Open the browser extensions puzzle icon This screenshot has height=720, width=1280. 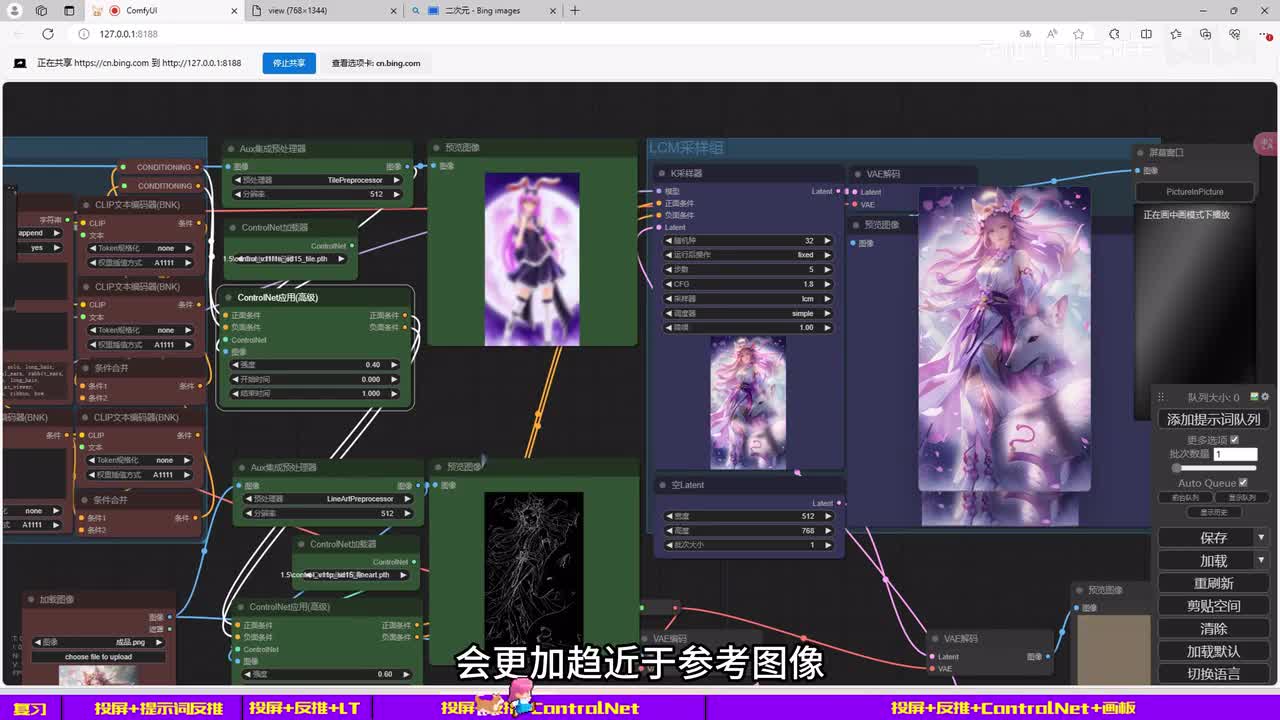1114,34
